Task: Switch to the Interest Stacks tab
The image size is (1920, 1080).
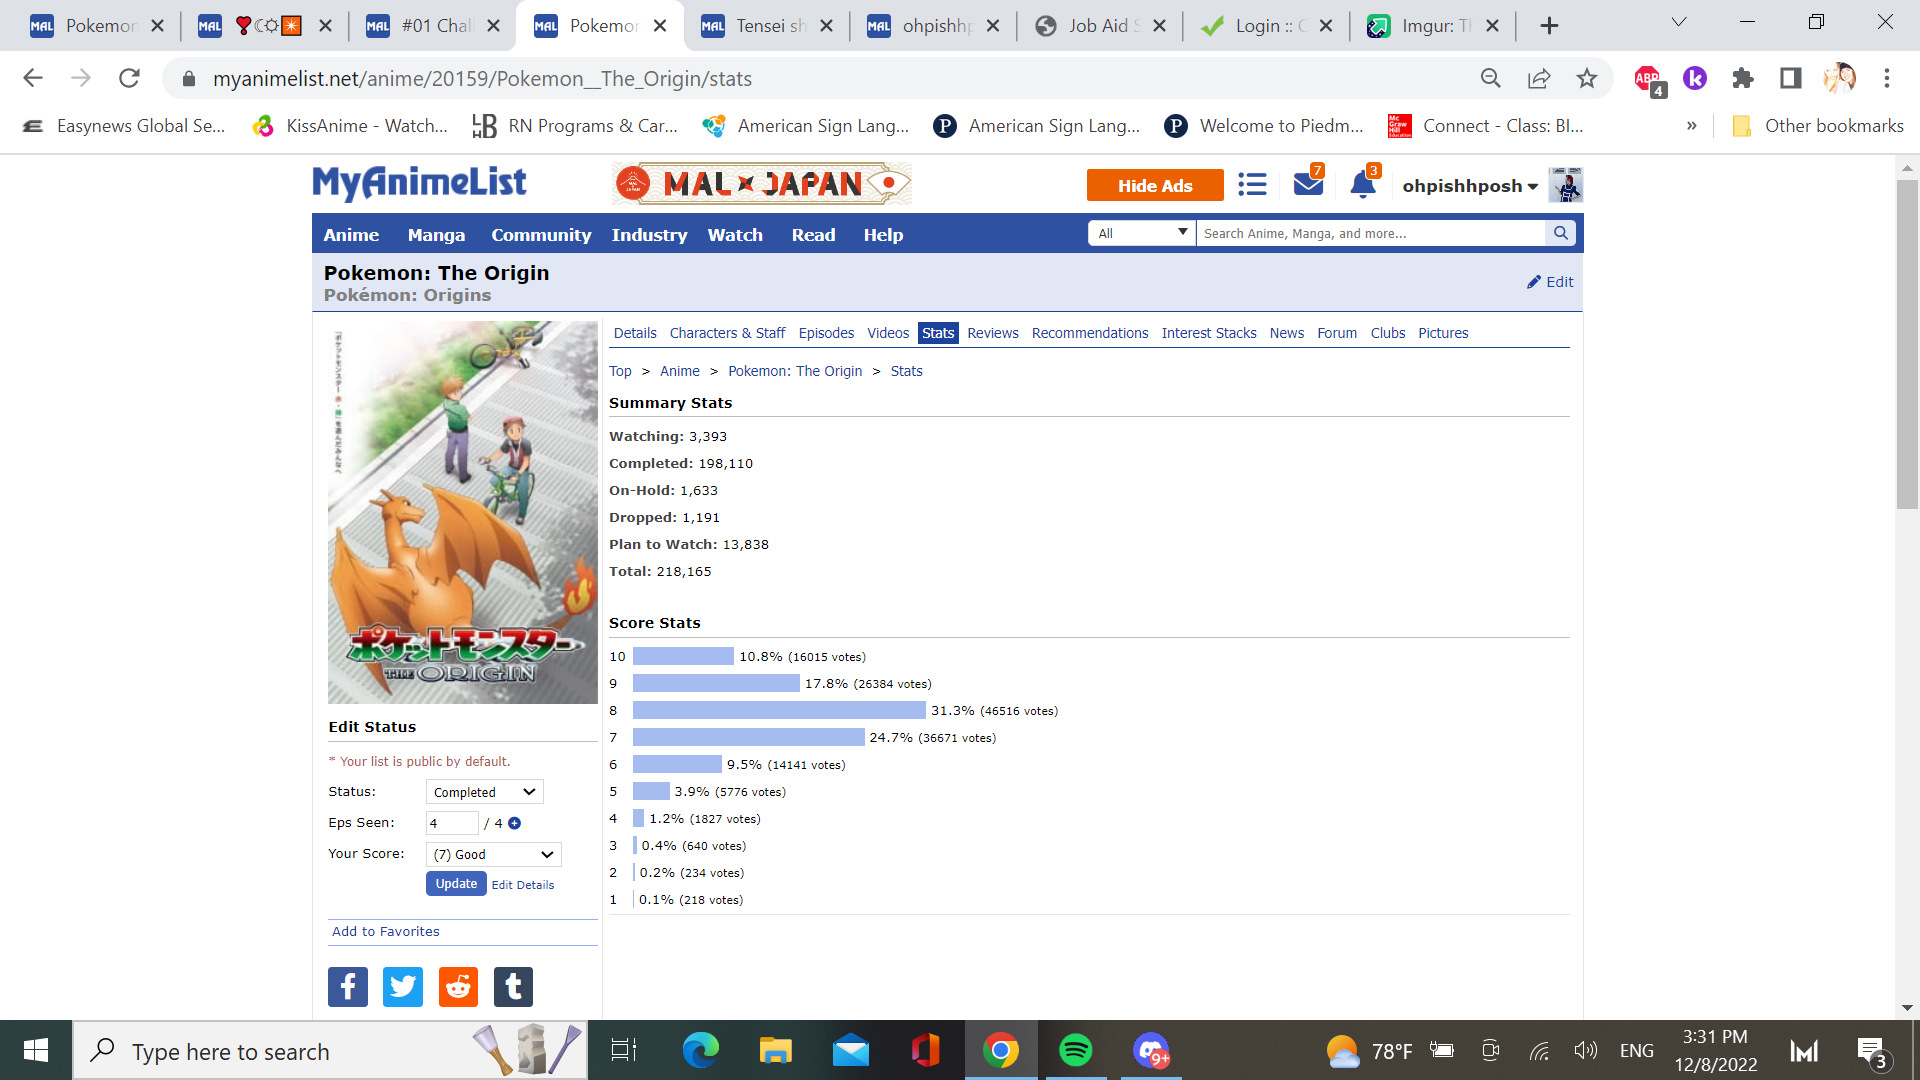Action: coord(1209,333)
